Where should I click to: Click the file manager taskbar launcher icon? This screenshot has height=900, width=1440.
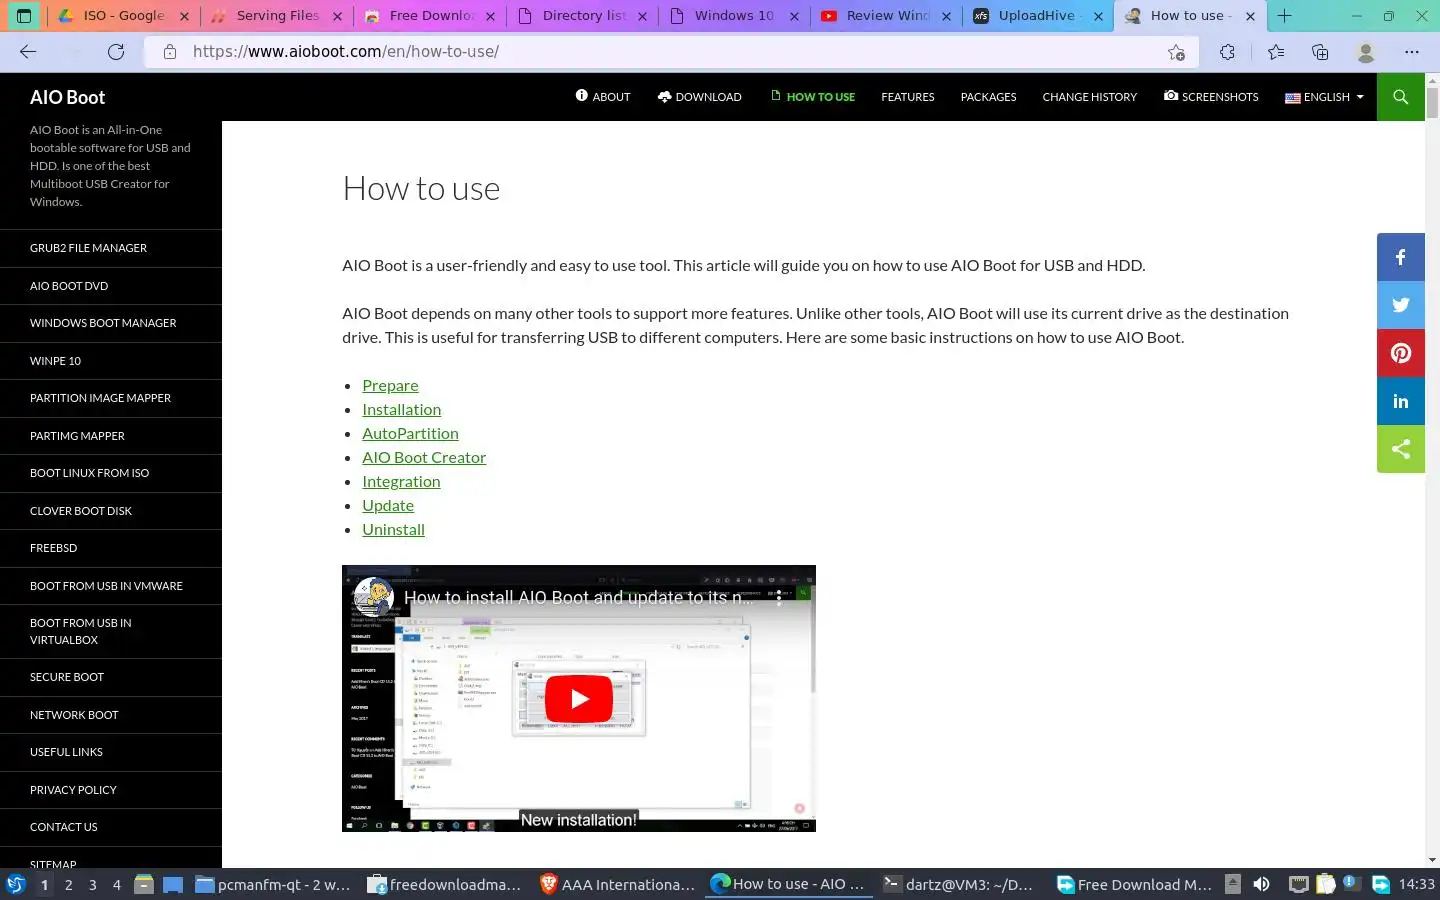(144, 884)
